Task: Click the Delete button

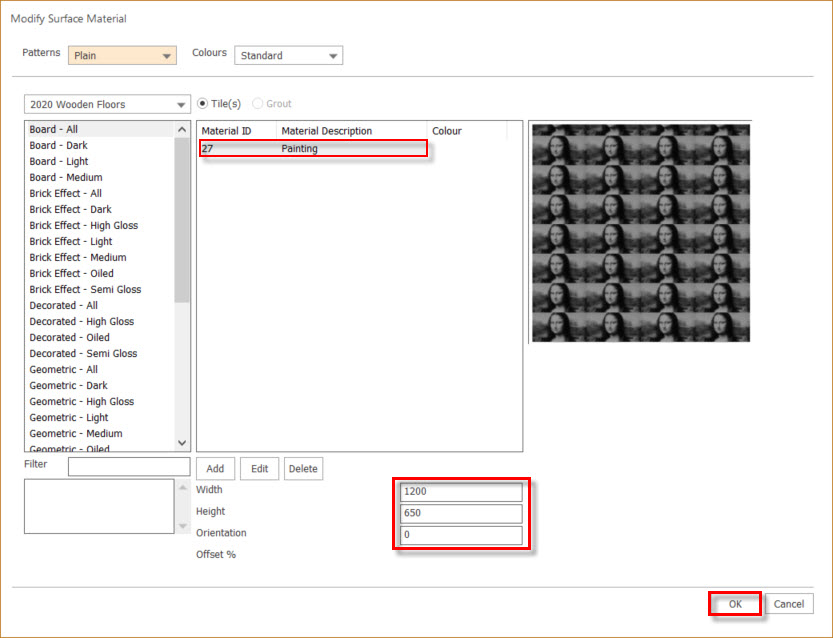Action: click(303, 469)
